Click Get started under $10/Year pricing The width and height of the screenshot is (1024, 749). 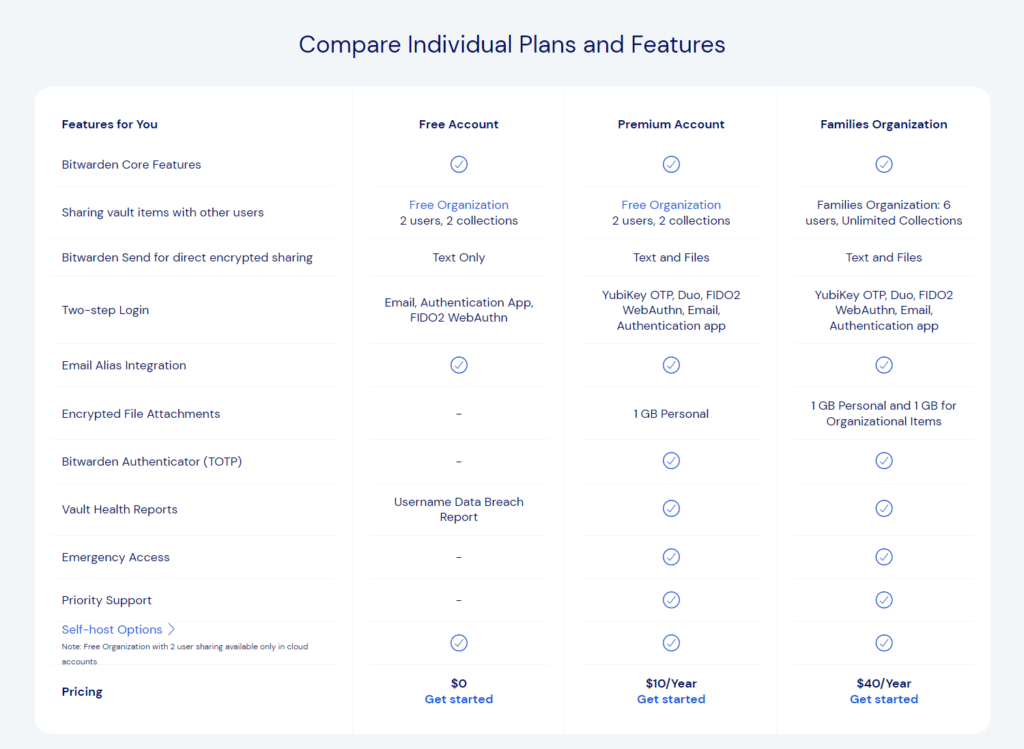(671, 699)
